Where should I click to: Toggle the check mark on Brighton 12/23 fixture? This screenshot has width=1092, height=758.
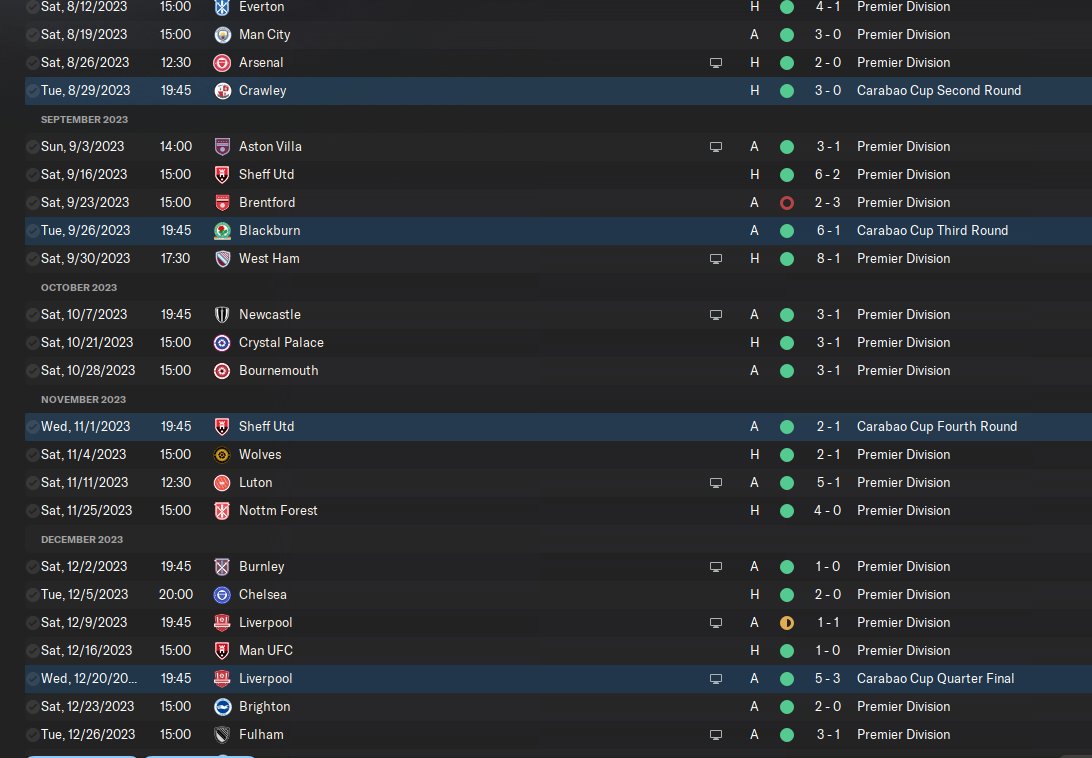pyautogui.click(x=32, y=707)
